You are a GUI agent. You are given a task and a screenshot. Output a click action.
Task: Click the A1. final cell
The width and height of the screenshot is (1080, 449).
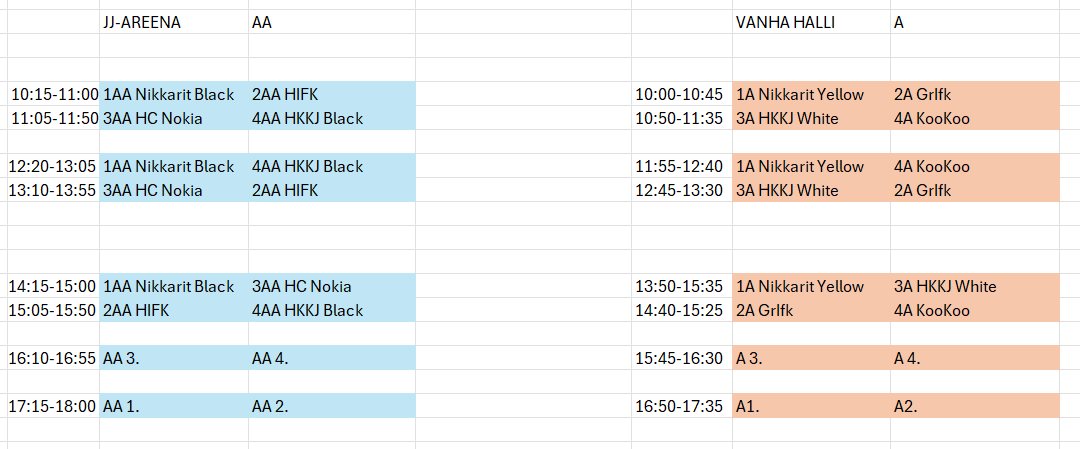(750, 407)
